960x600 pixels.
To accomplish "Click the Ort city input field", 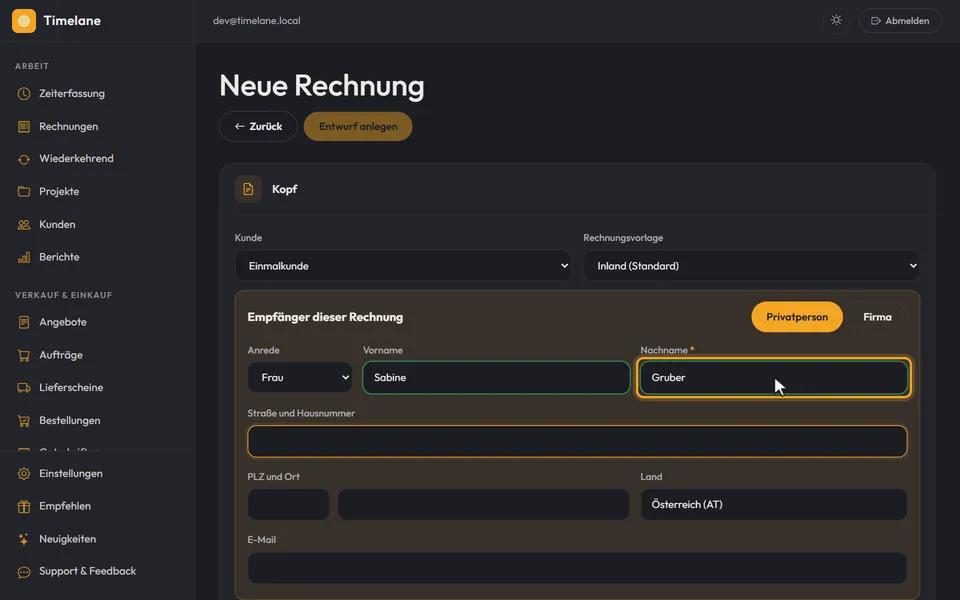I will 484,504.
